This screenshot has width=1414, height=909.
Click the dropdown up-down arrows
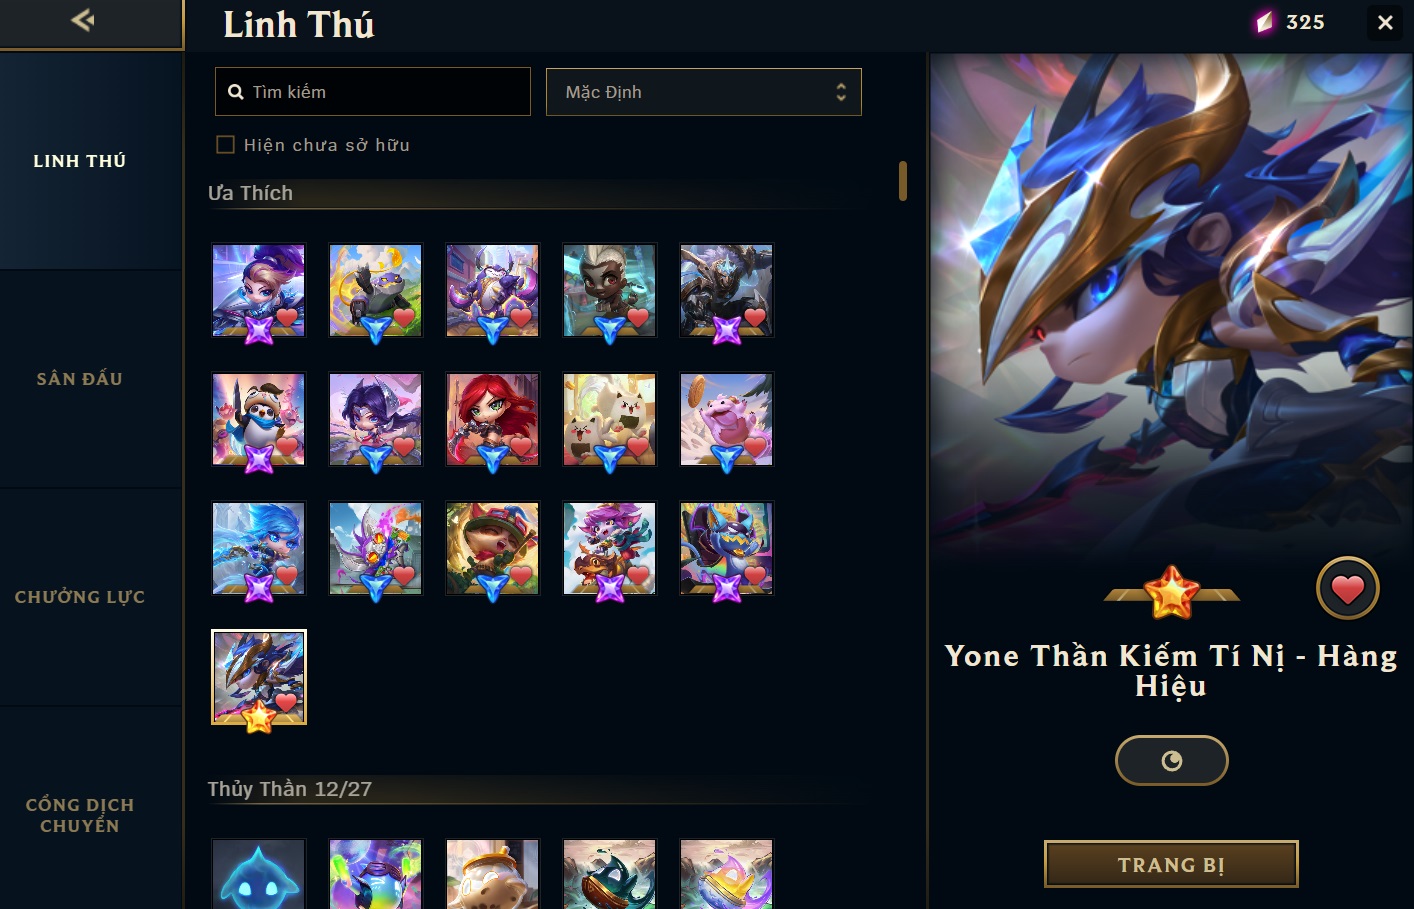coord(841,92)
